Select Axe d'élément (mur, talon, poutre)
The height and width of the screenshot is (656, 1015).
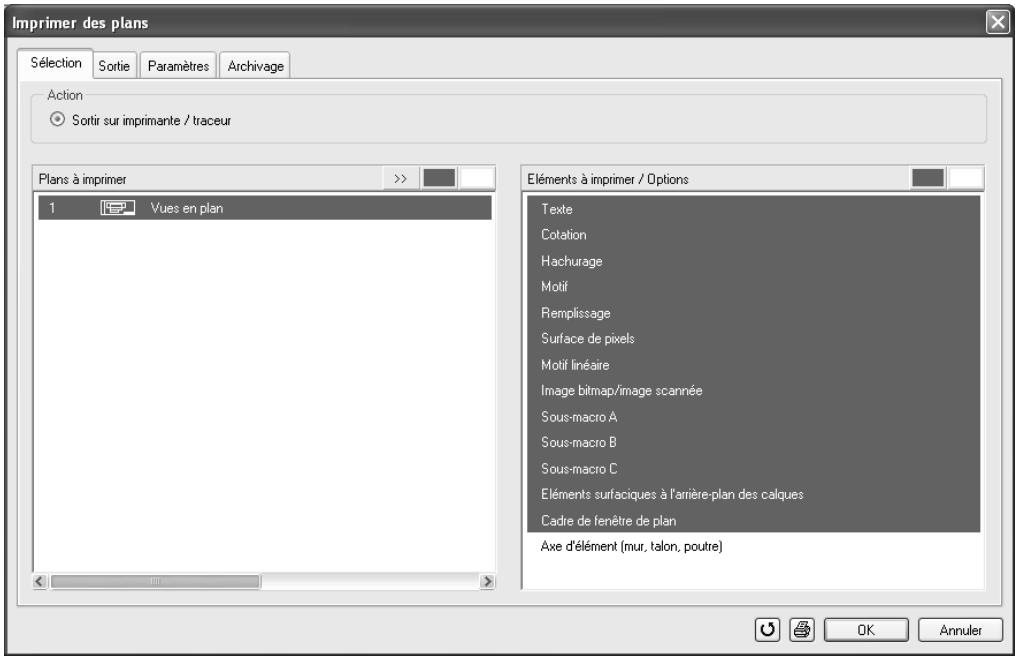coord(753,546)
